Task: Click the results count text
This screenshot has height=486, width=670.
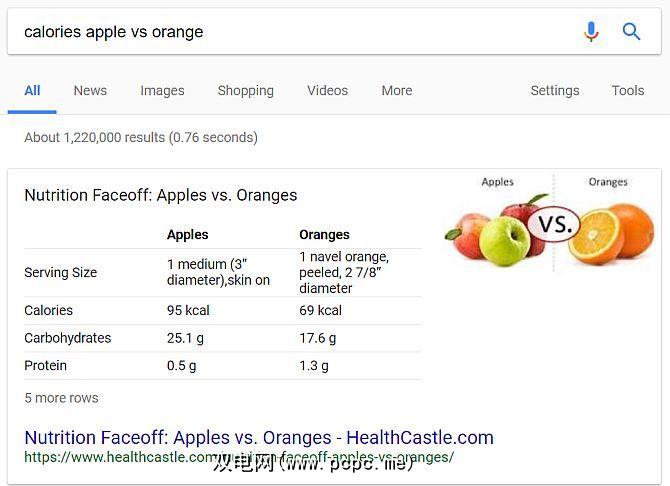Action: (140, 137)
